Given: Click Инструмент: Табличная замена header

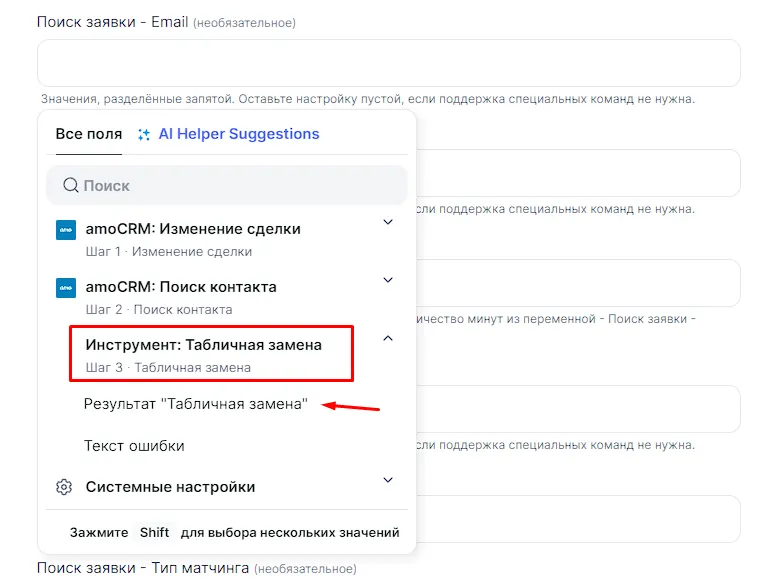Looking at the screenshot, I should (204, 345).
